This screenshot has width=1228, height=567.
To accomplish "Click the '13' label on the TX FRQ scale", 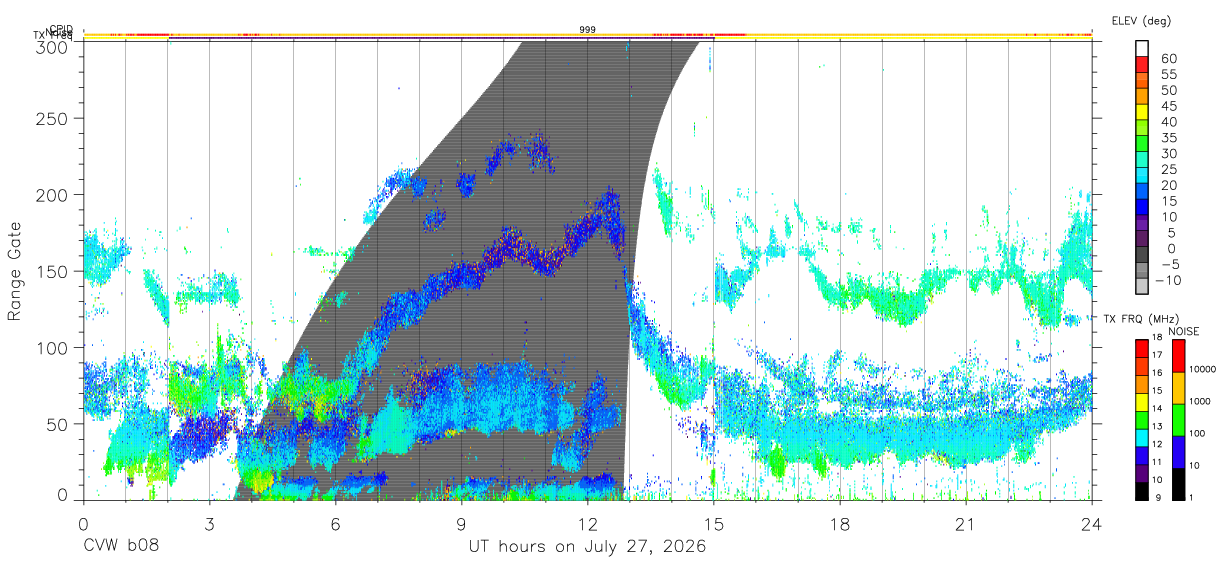I will (1158, 427).
